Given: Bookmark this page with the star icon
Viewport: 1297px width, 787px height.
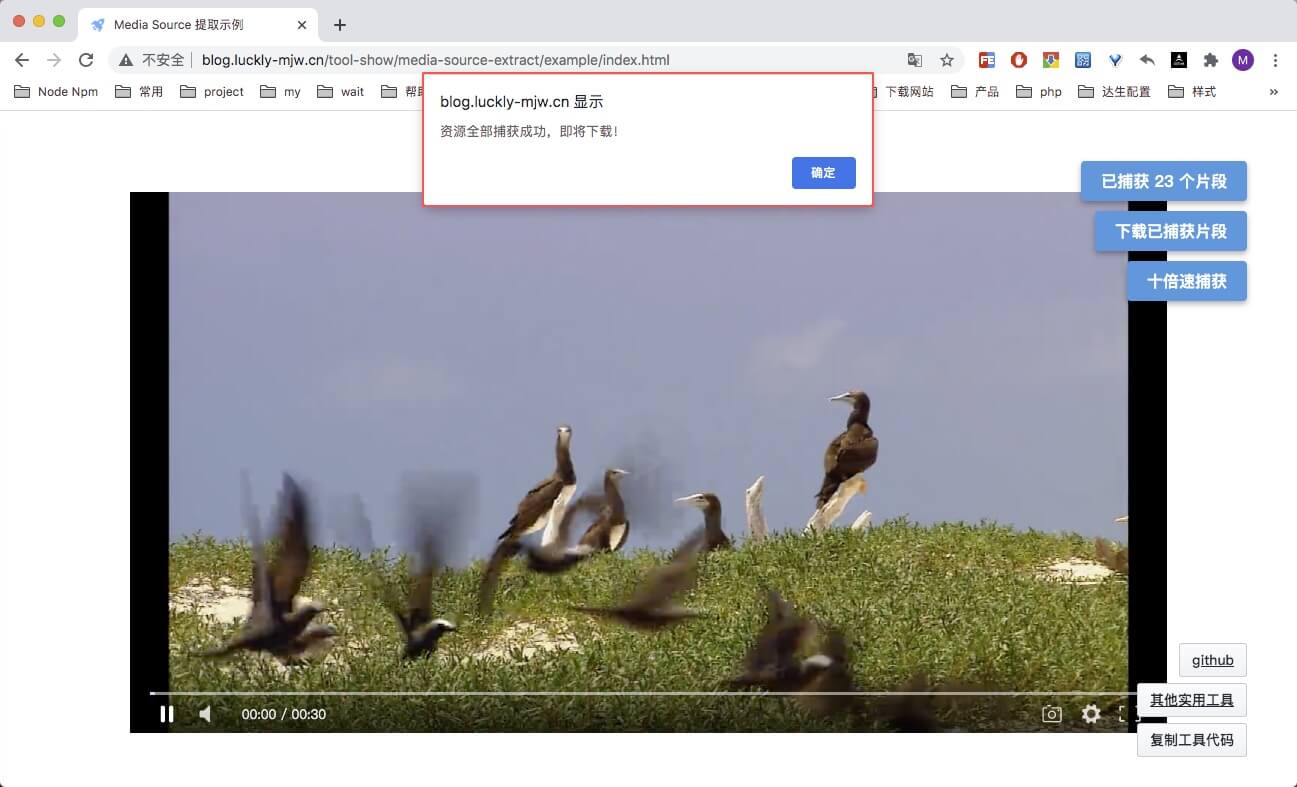Looking at the screenshot, I should 946,60.
